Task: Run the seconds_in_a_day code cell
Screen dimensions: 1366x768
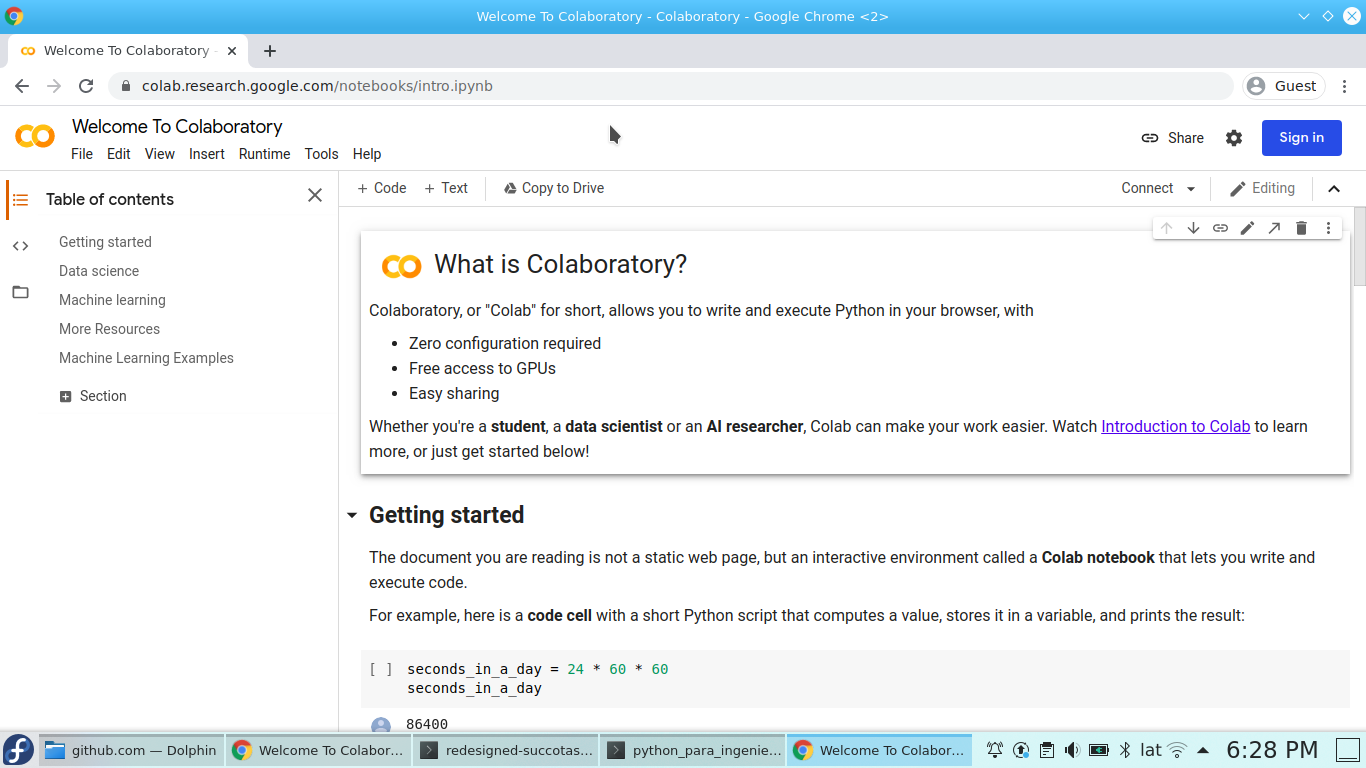Action: tap(381, 669)
